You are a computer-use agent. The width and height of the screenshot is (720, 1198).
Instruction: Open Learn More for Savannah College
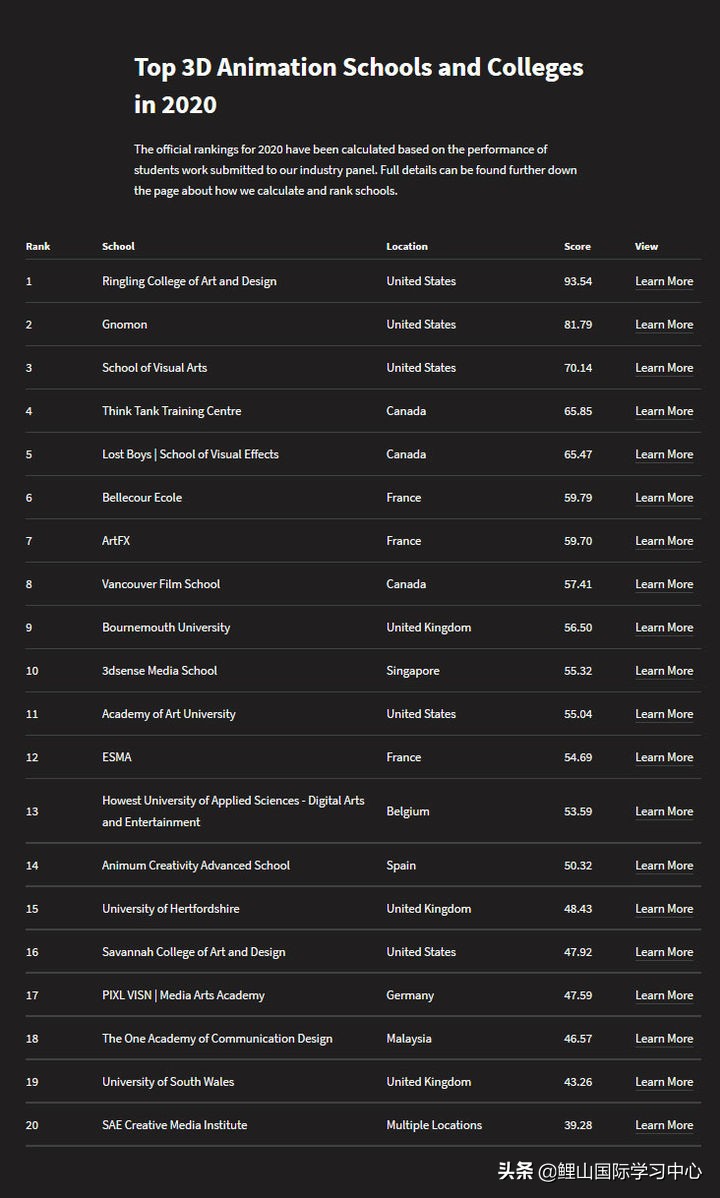click(664, 952)
